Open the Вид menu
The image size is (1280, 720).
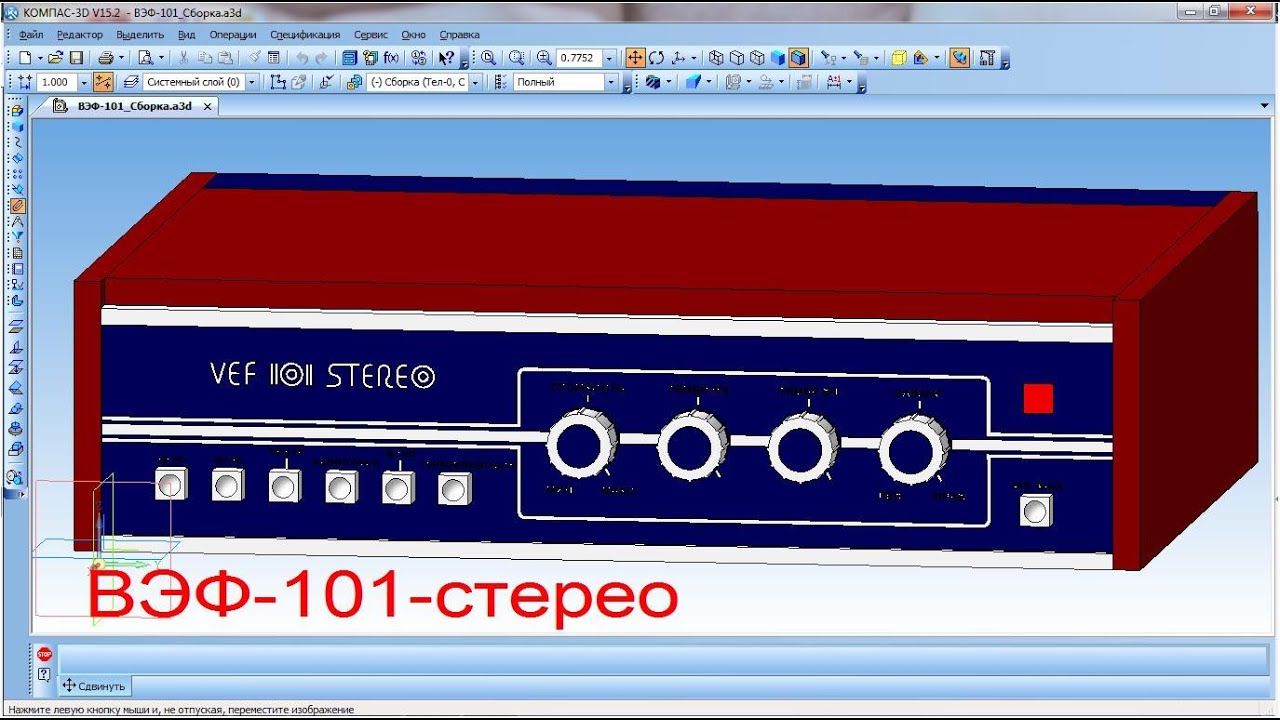pyautogui.click(x=186, y=35)
